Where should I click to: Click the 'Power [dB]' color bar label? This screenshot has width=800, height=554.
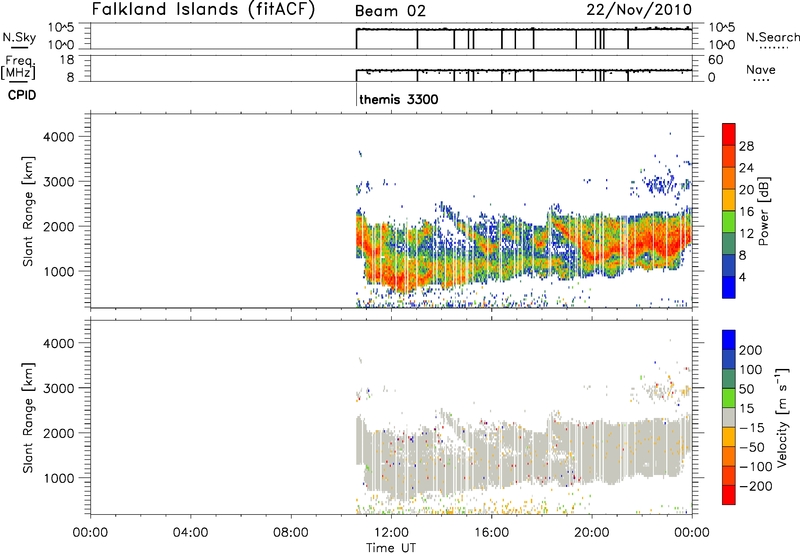(764, 211)
